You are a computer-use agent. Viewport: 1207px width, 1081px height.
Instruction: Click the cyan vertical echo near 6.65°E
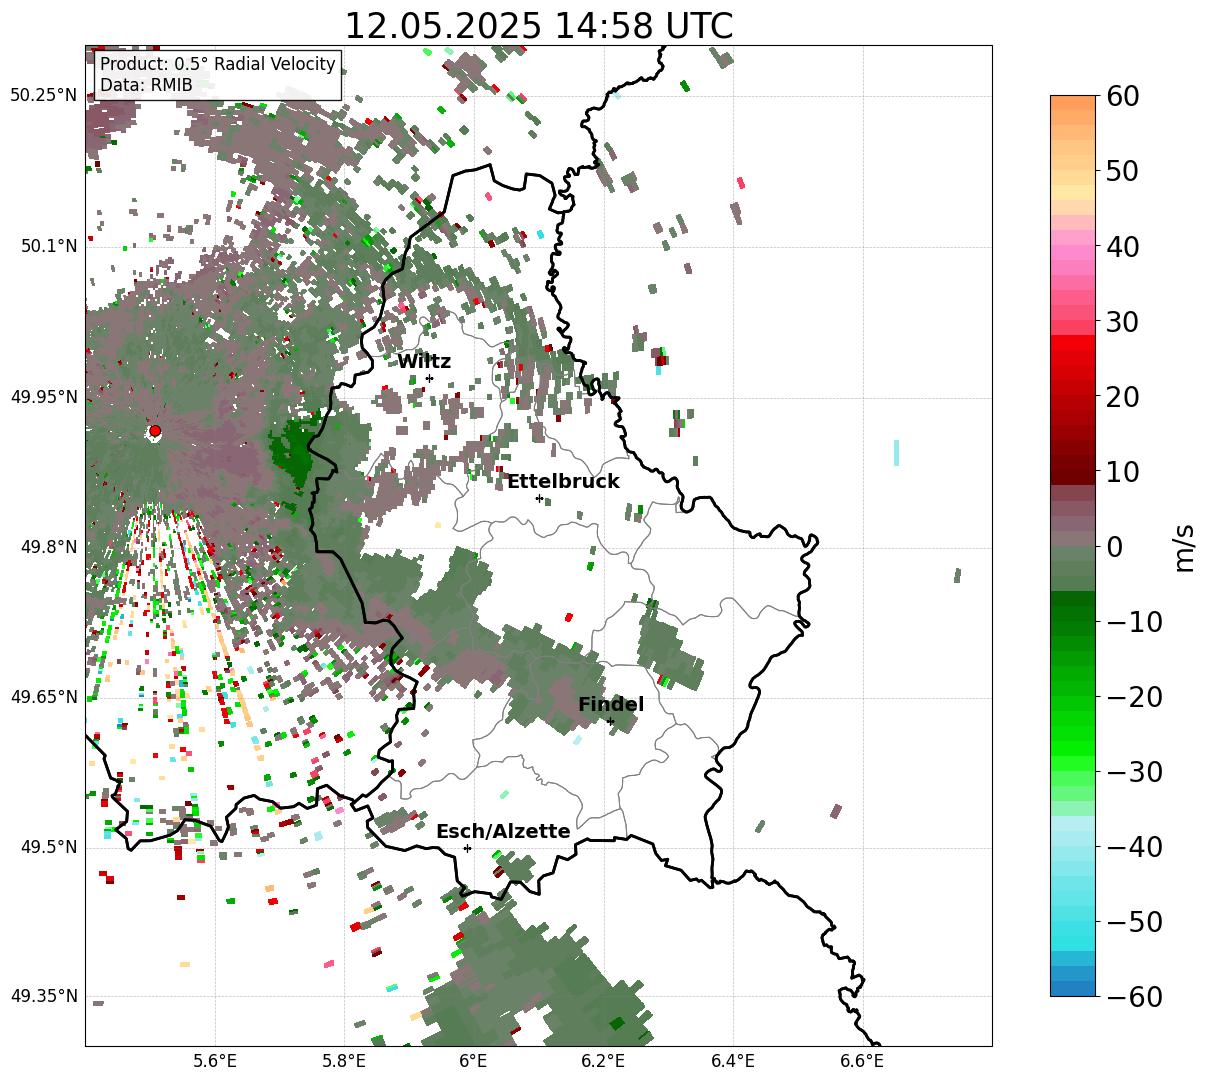pyautogui.click(x=896, y=452)
